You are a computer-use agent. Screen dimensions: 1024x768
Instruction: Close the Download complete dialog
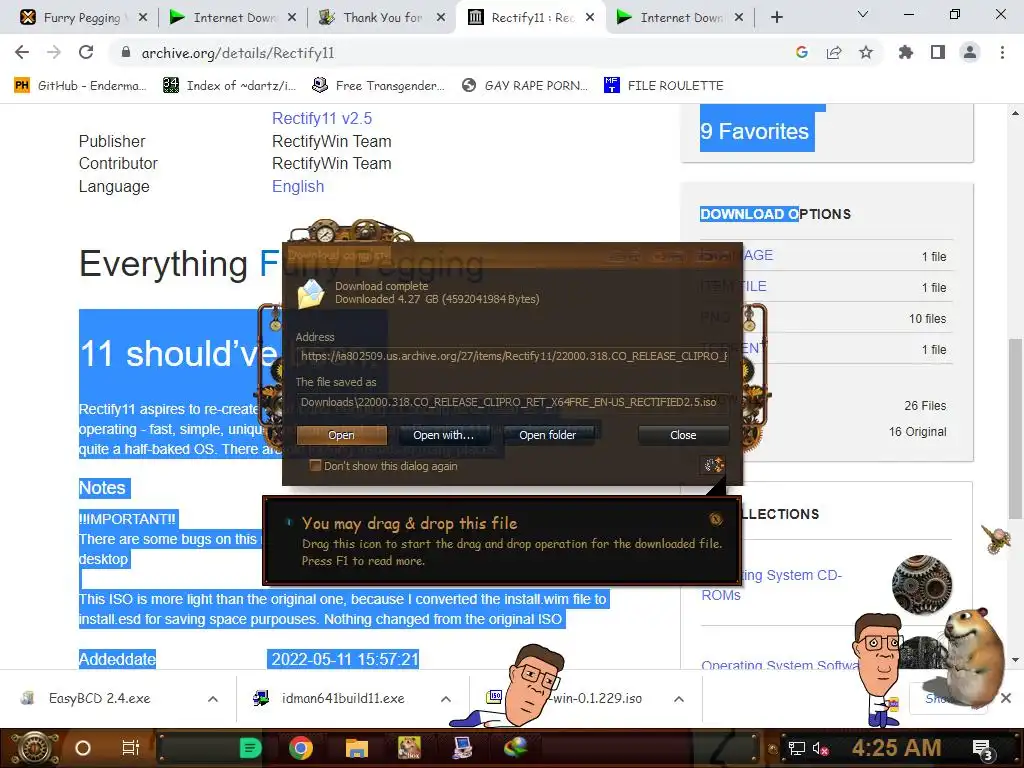tap(683, 435)
